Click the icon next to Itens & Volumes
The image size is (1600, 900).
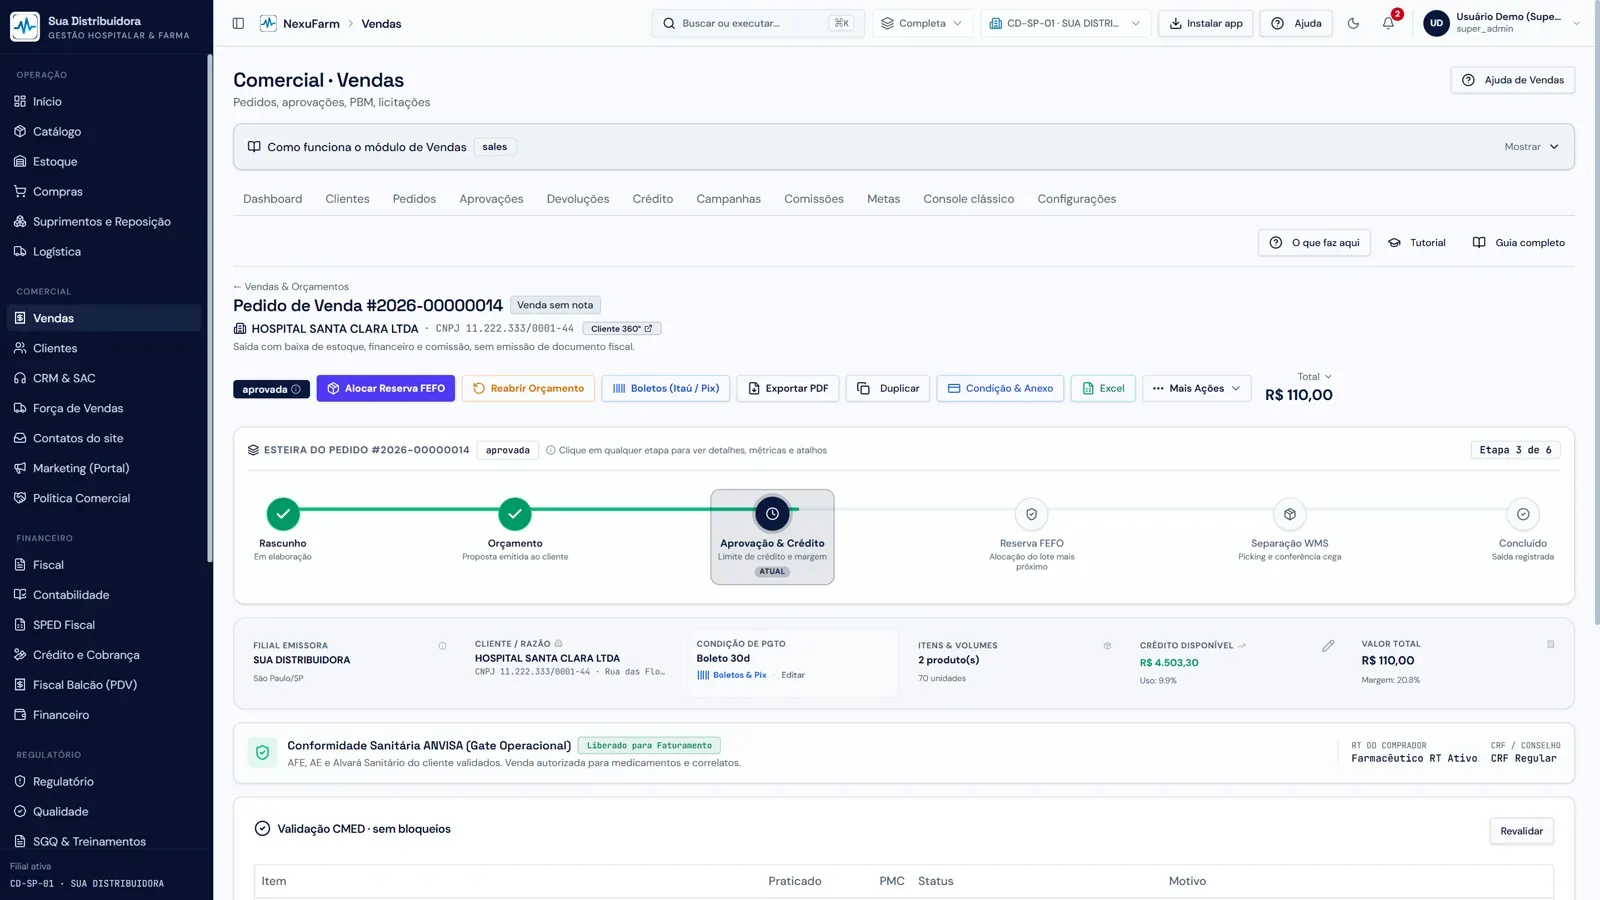pyautogui.click(x=1107, y=646)
